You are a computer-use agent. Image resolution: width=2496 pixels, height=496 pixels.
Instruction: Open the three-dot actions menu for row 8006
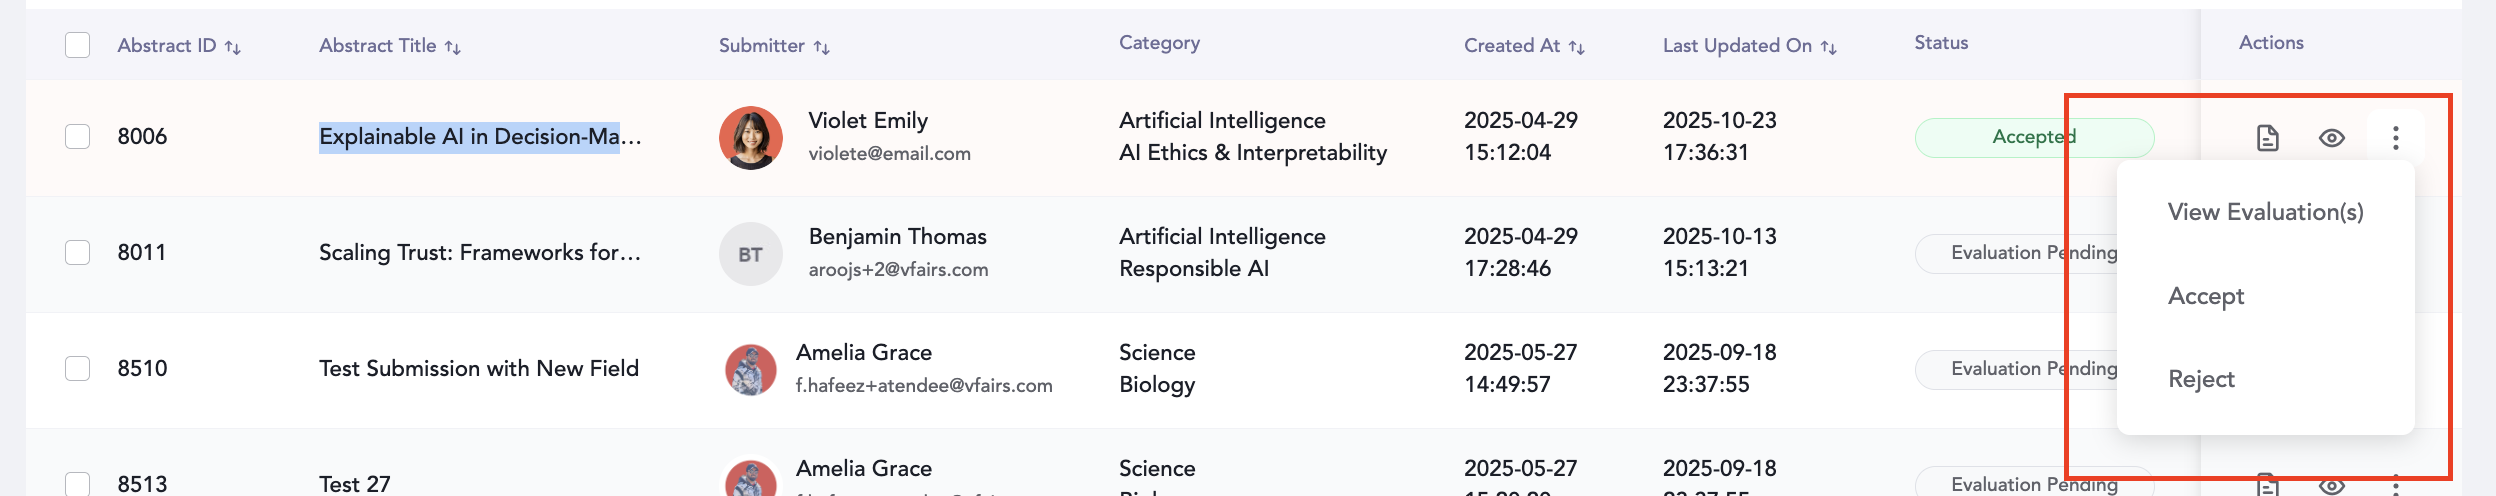pos(2395,138)
